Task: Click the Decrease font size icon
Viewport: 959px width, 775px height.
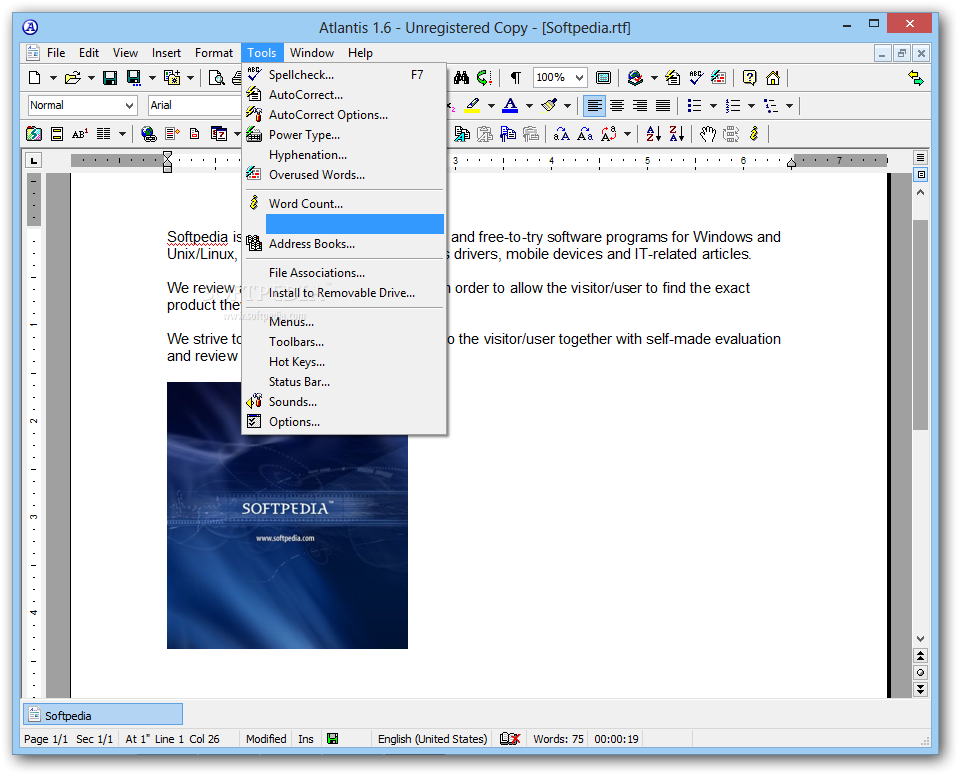Action: coord(585,133)
